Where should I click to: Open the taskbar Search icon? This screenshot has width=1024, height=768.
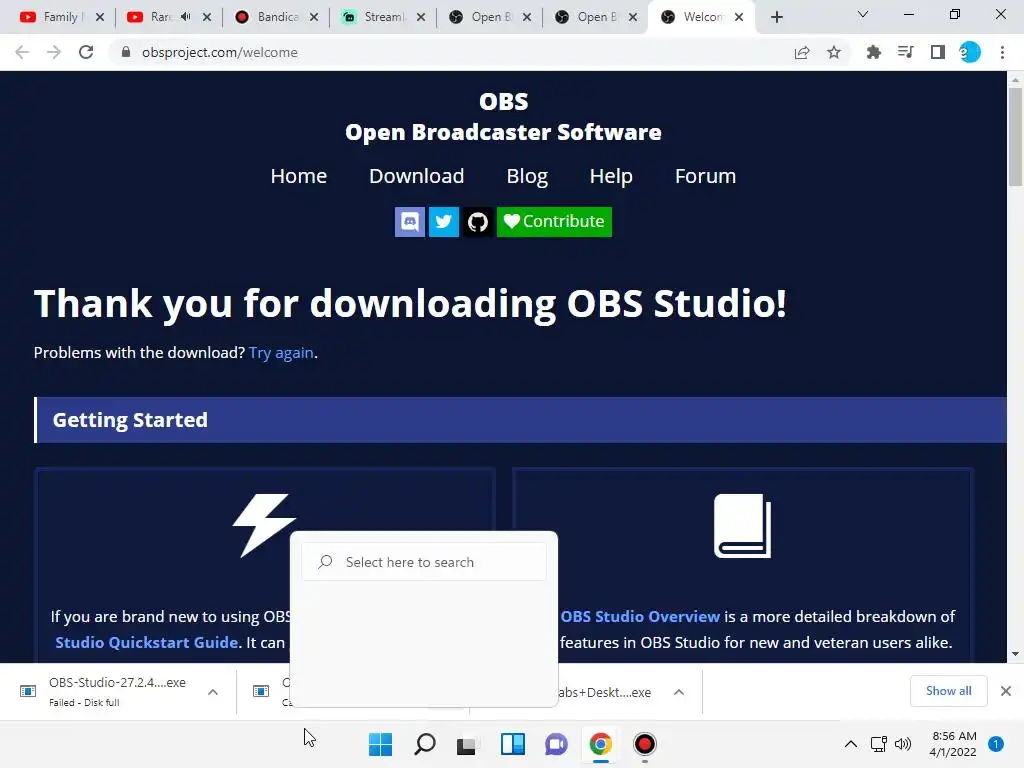coord(424,744)
